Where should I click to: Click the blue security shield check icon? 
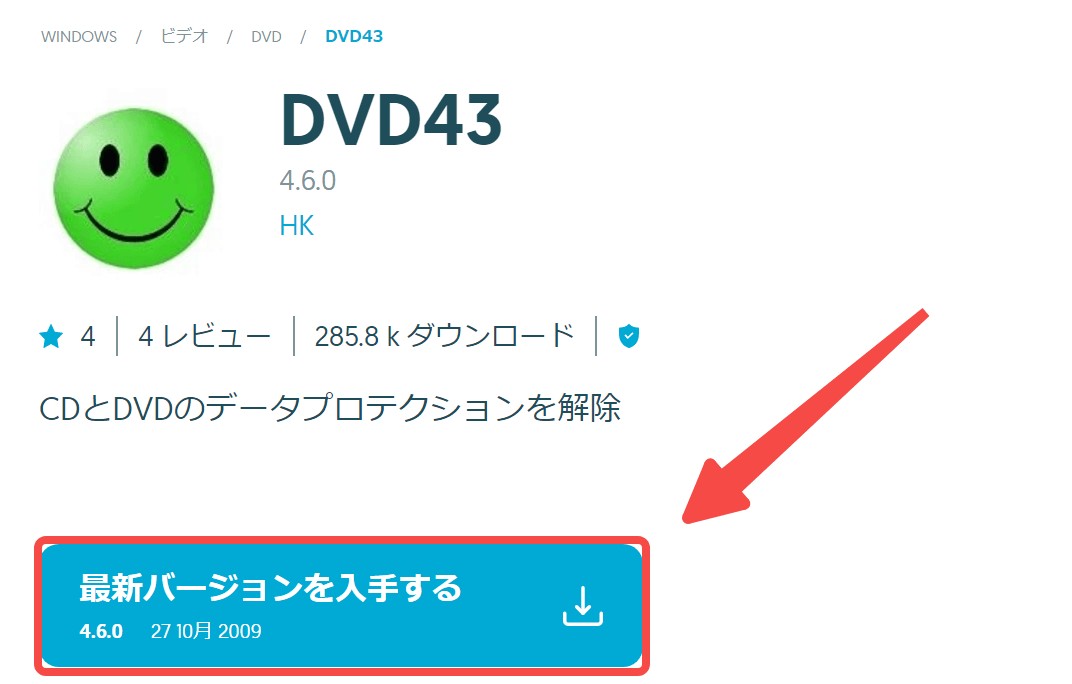628,336
